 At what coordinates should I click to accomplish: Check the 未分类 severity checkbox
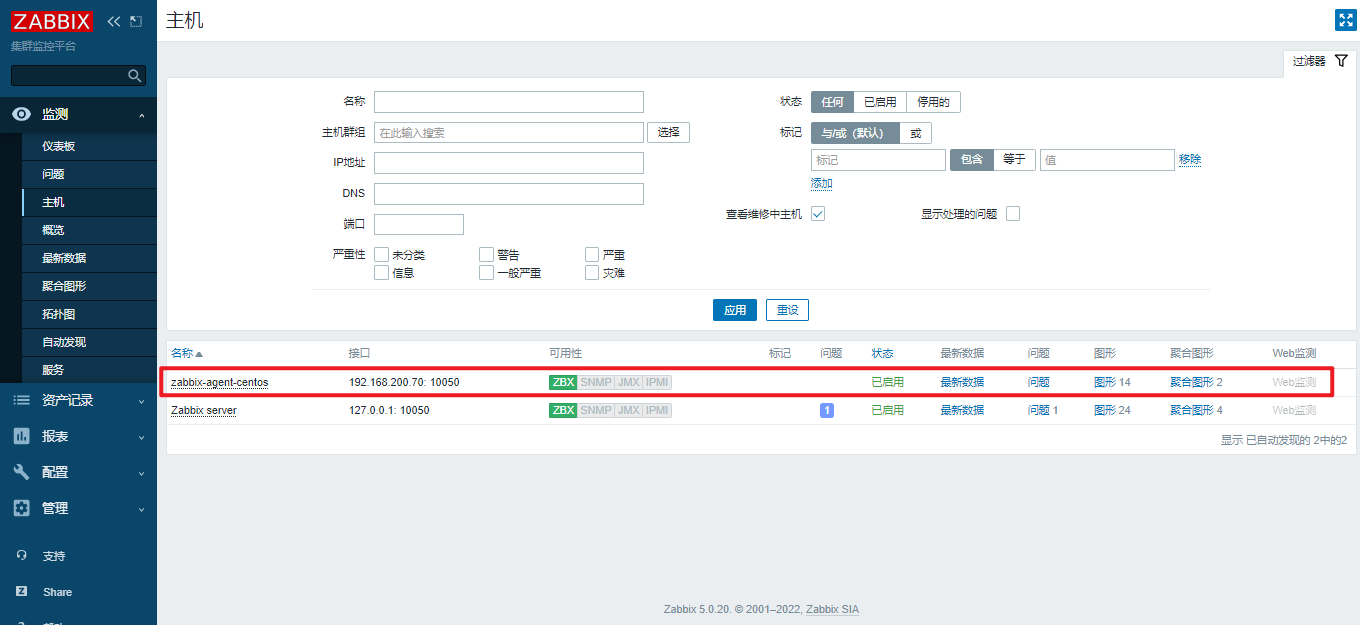[381, 255]
